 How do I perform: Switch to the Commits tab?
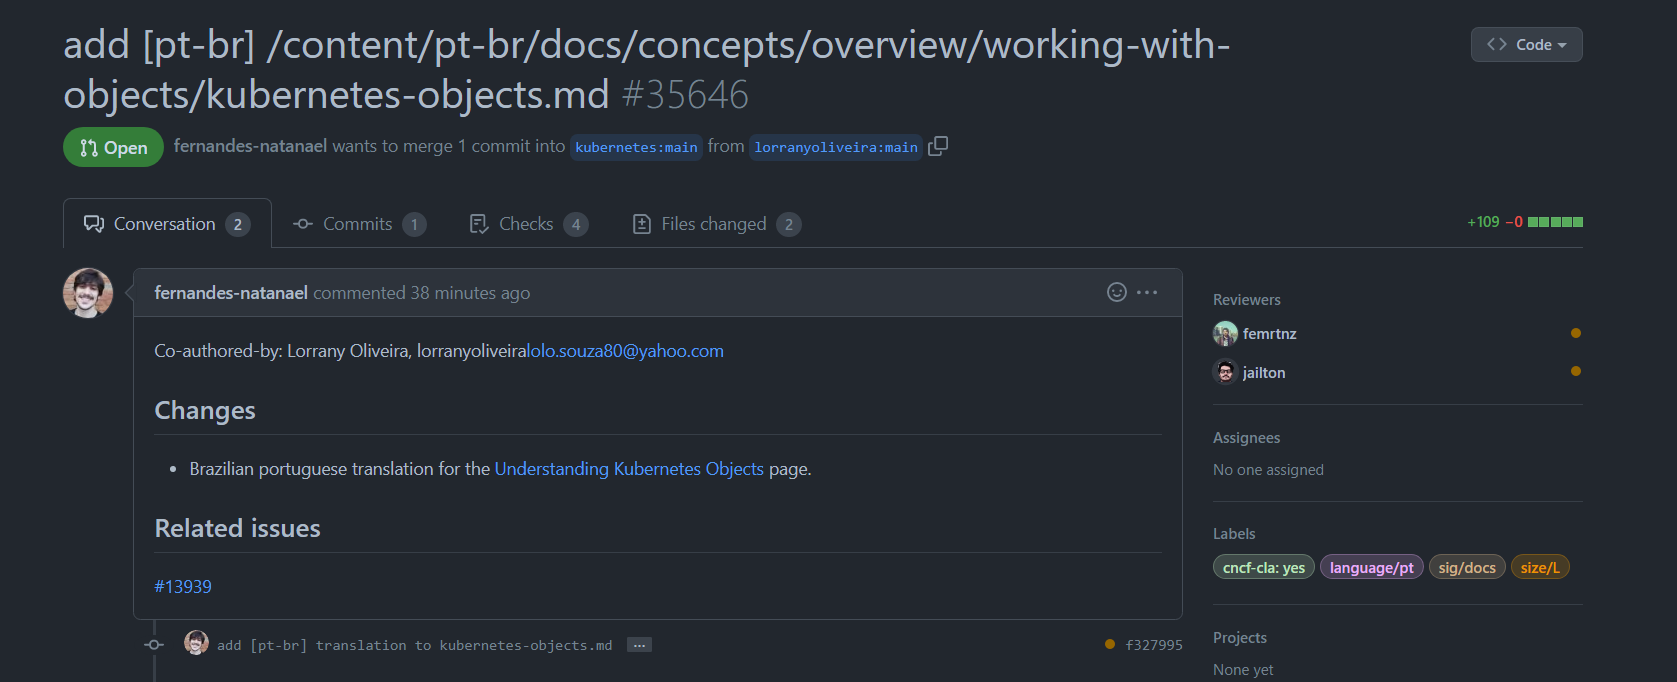359,224
